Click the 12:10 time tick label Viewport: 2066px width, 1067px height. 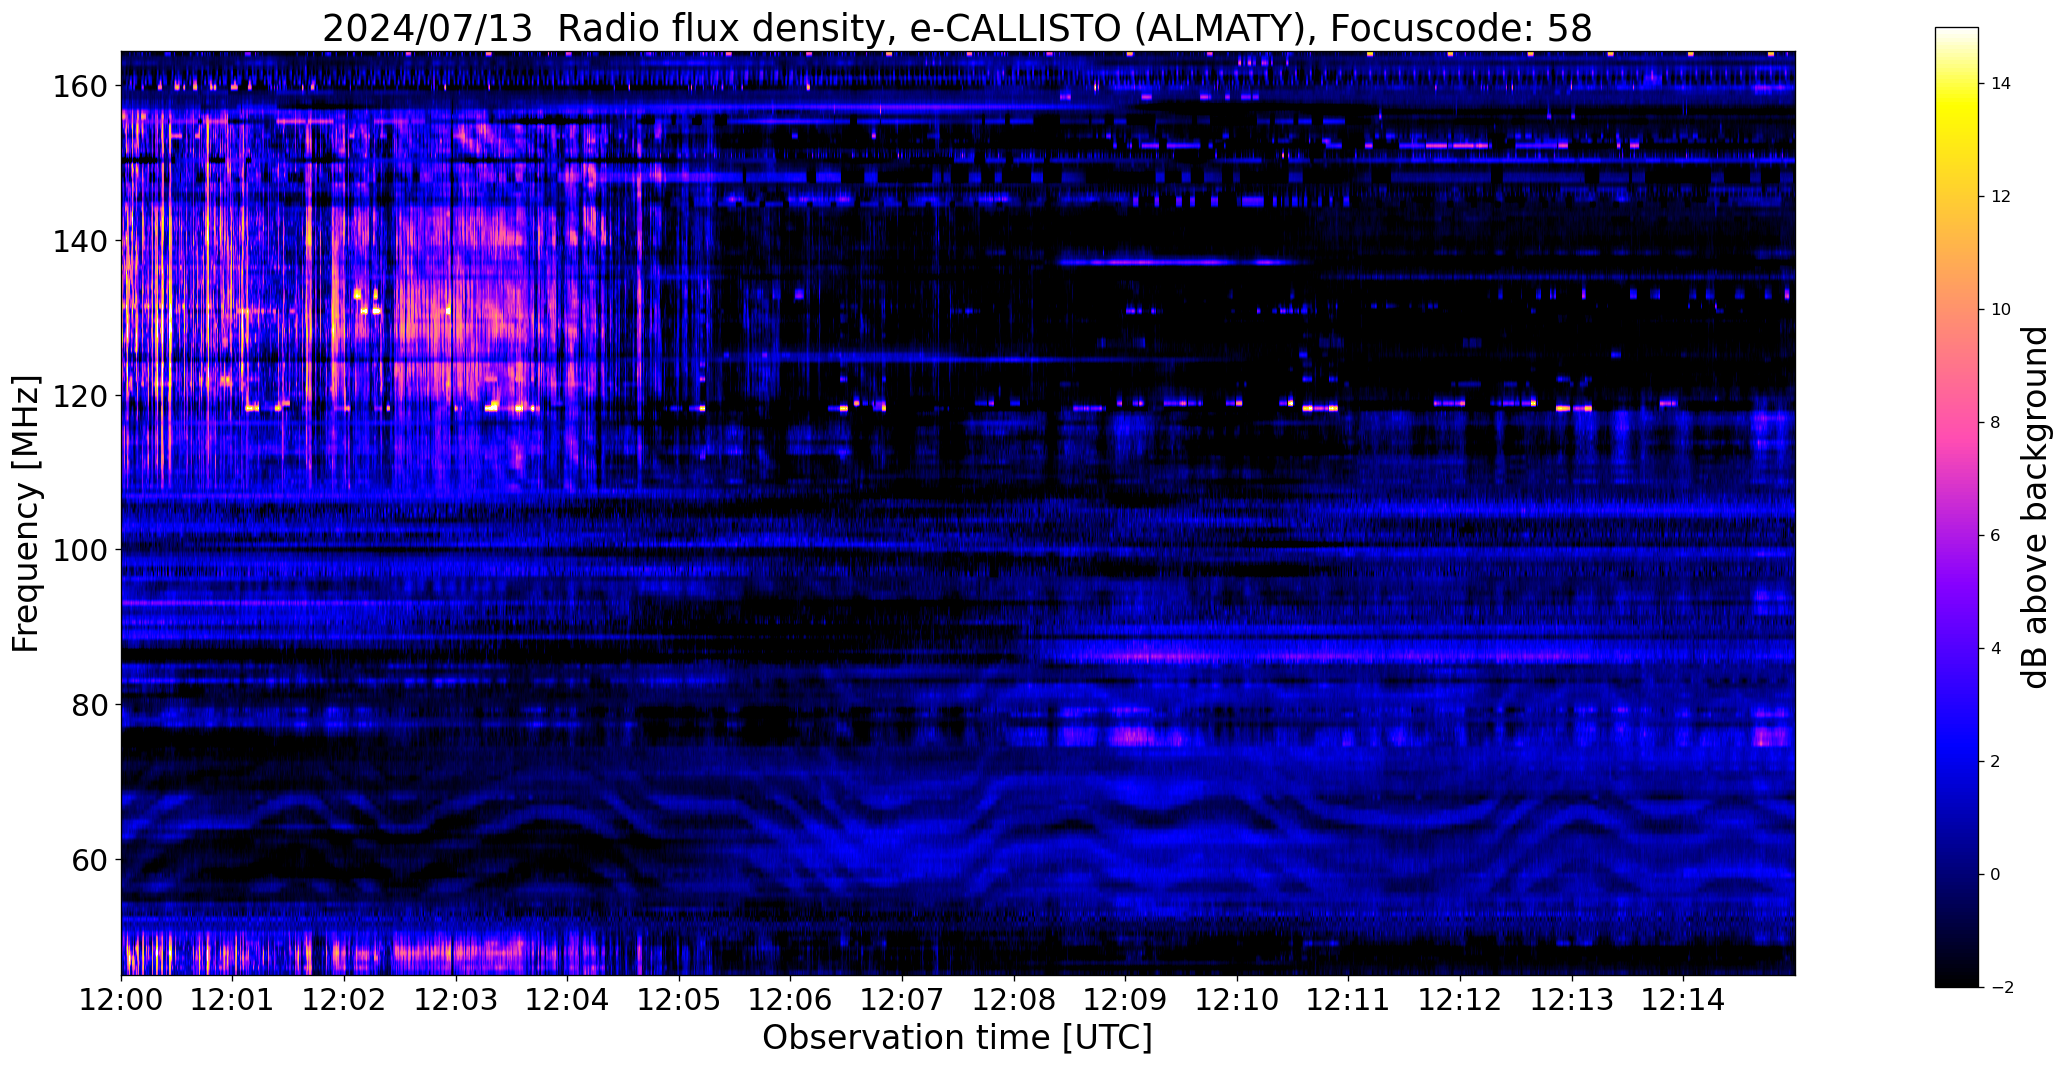click(1237, 1000)
